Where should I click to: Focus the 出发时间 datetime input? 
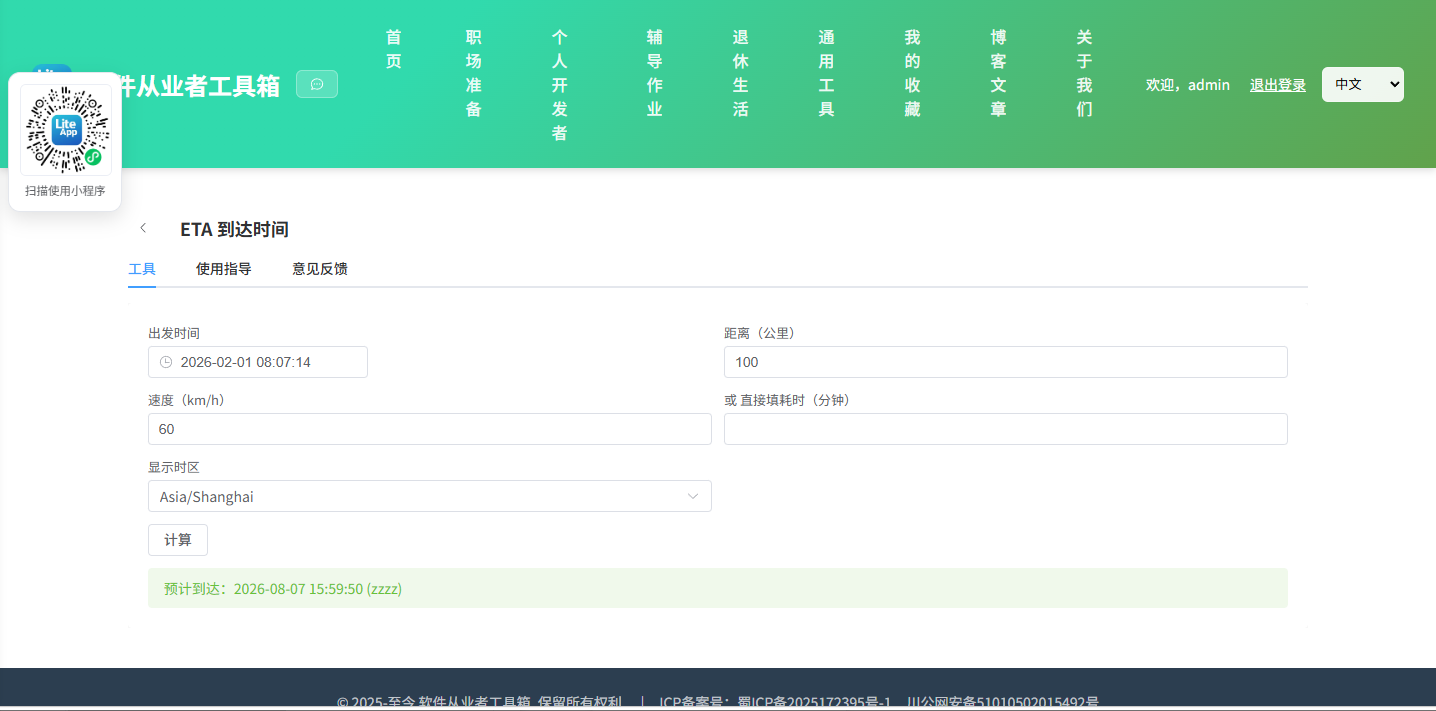pyautogui.click(x=258, y=362)
